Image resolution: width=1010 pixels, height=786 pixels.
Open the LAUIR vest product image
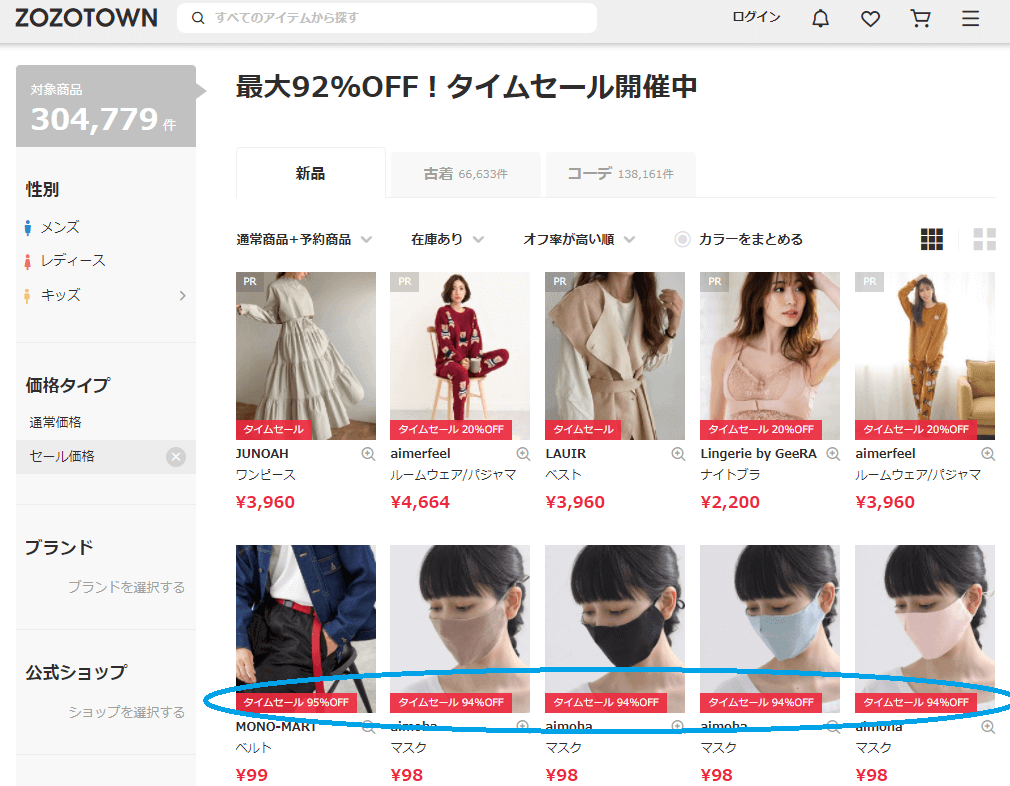(615, 356)
